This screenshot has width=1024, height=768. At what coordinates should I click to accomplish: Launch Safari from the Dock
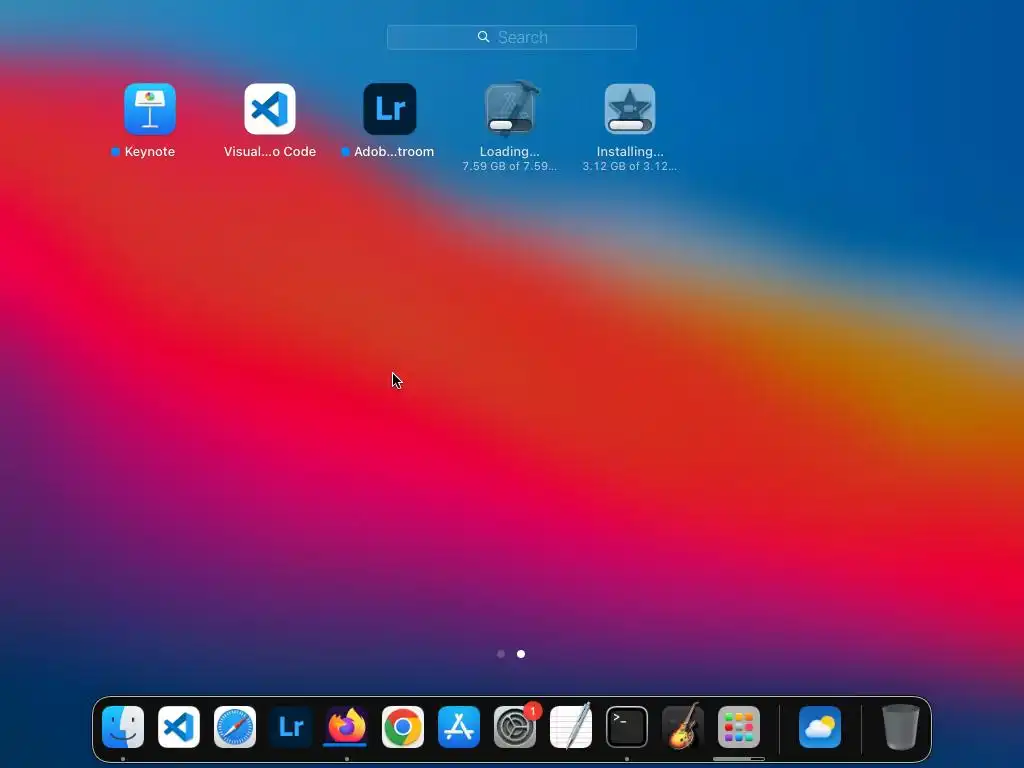click(x=235, y=727)
